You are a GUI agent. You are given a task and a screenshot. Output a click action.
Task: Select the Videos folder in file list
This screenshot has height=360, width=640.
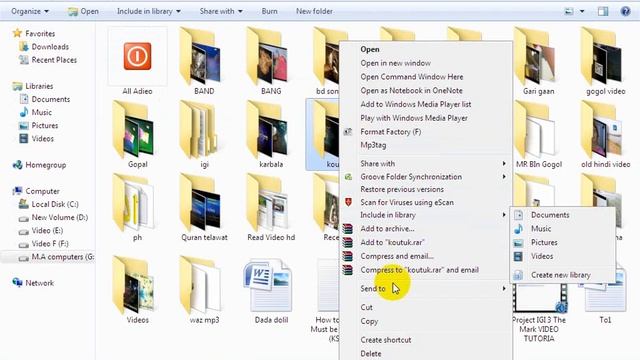[x=138, y=290]
